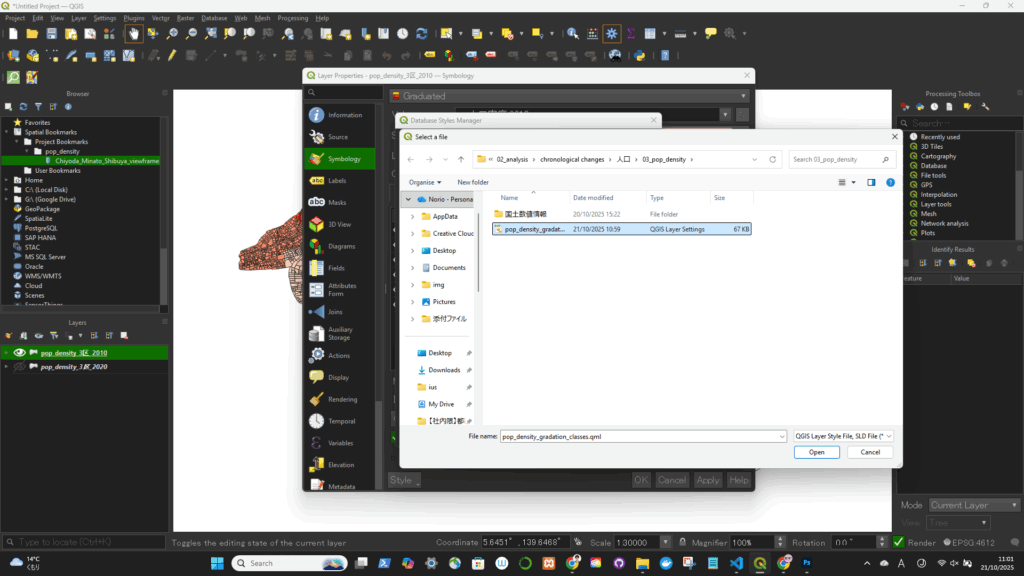The width and height of the screenshot is (1024, 576).
Task: Show the pop_density 2020 layer
Action: pyautogui.click(x=19, y=367)
